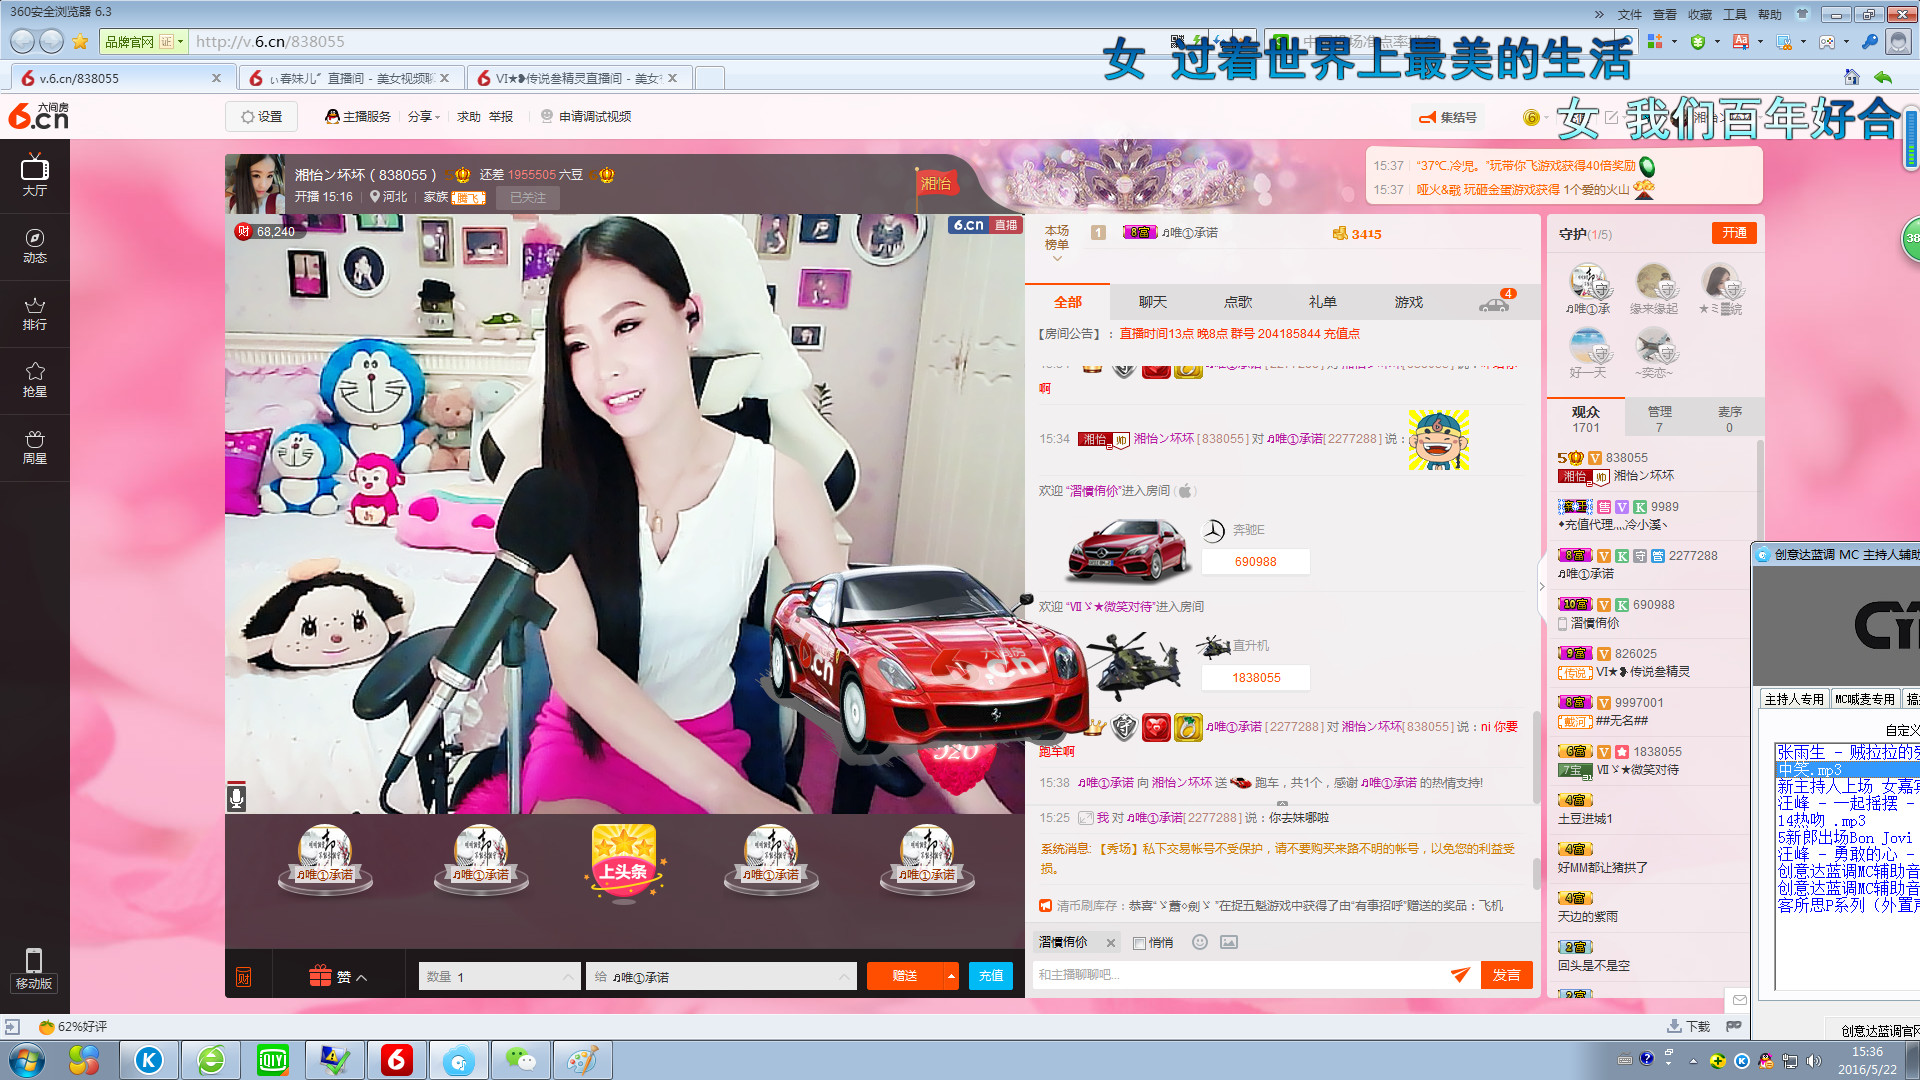Switch to the 礼单 gift list tab
This screenshot has width=1920, height=1080.
(x=1323, y=302)
